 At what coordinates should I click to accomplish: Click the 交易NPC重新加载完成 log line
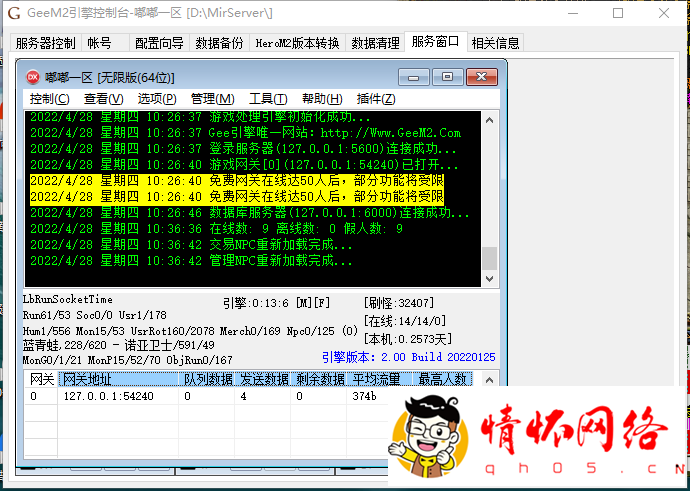(x=191, y=245)
